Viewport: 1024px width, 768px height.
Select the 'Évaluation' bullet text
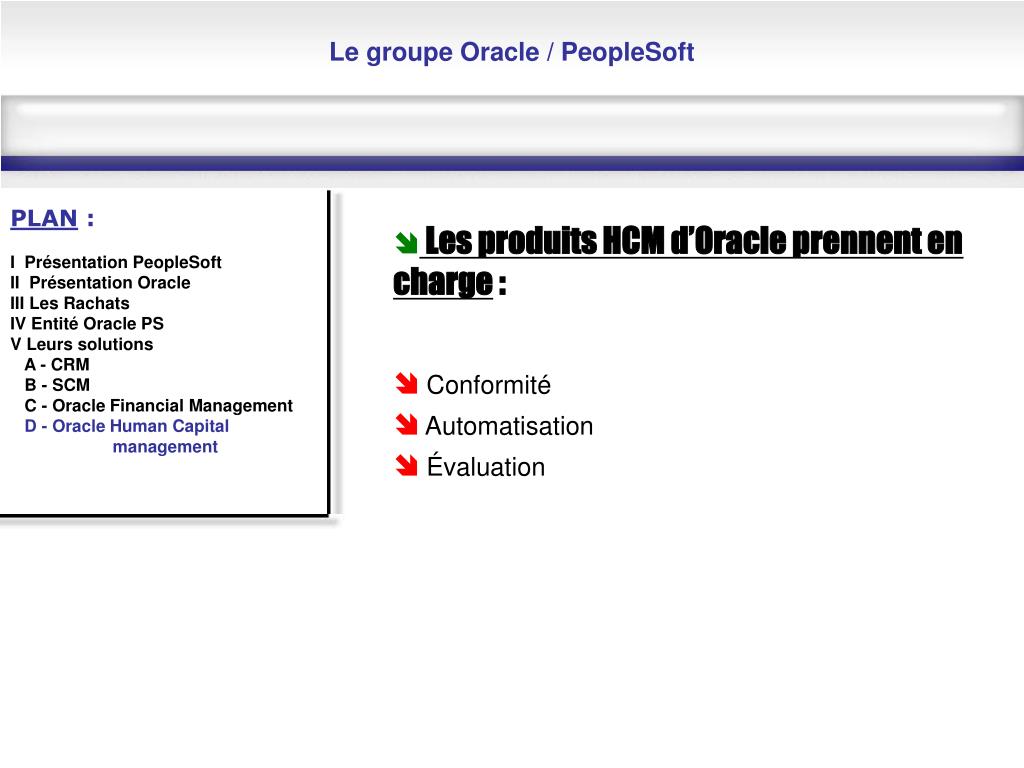coord(486,466)
